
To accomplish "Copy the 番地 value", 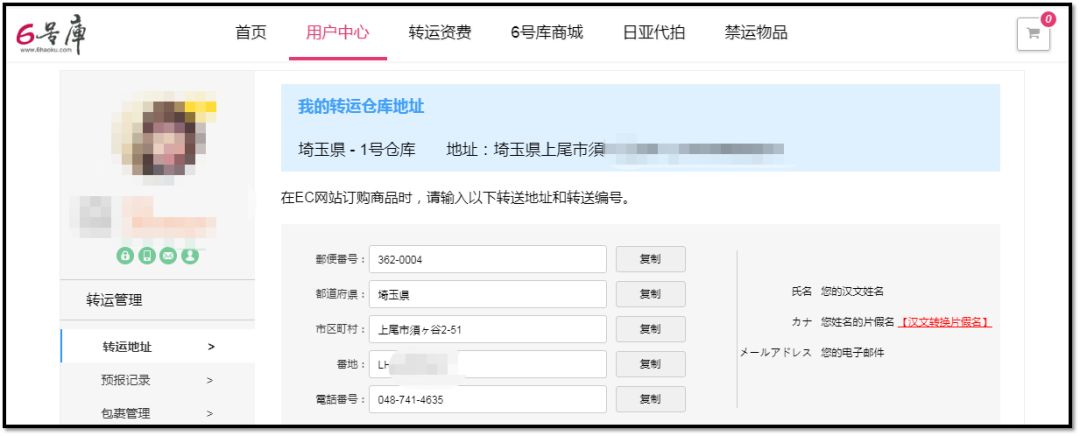I will [650, 364].
